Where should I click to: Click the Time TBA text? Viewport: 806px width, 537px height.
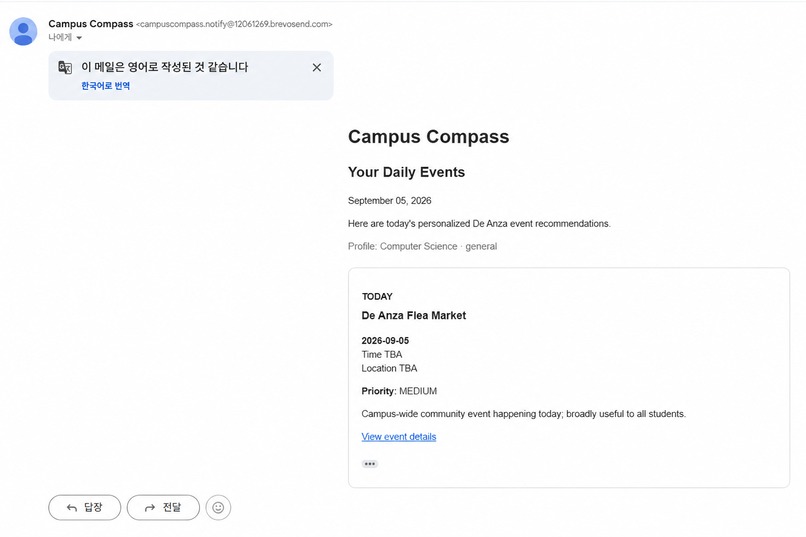(382, 355)
